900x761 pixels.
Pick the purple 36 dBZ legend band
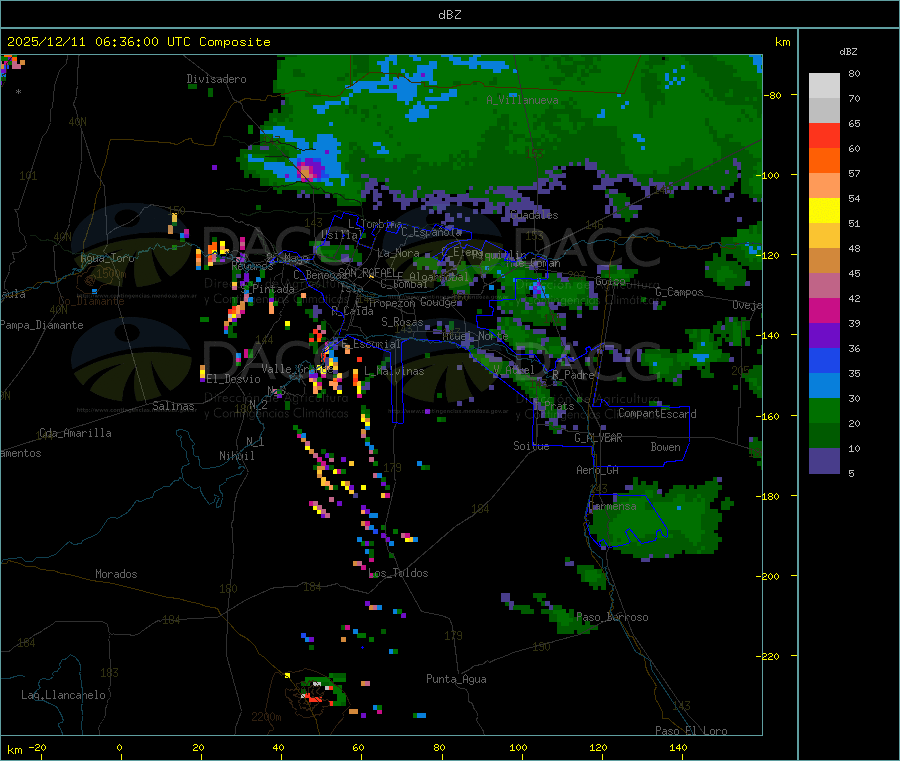click(x=824, y=336)
